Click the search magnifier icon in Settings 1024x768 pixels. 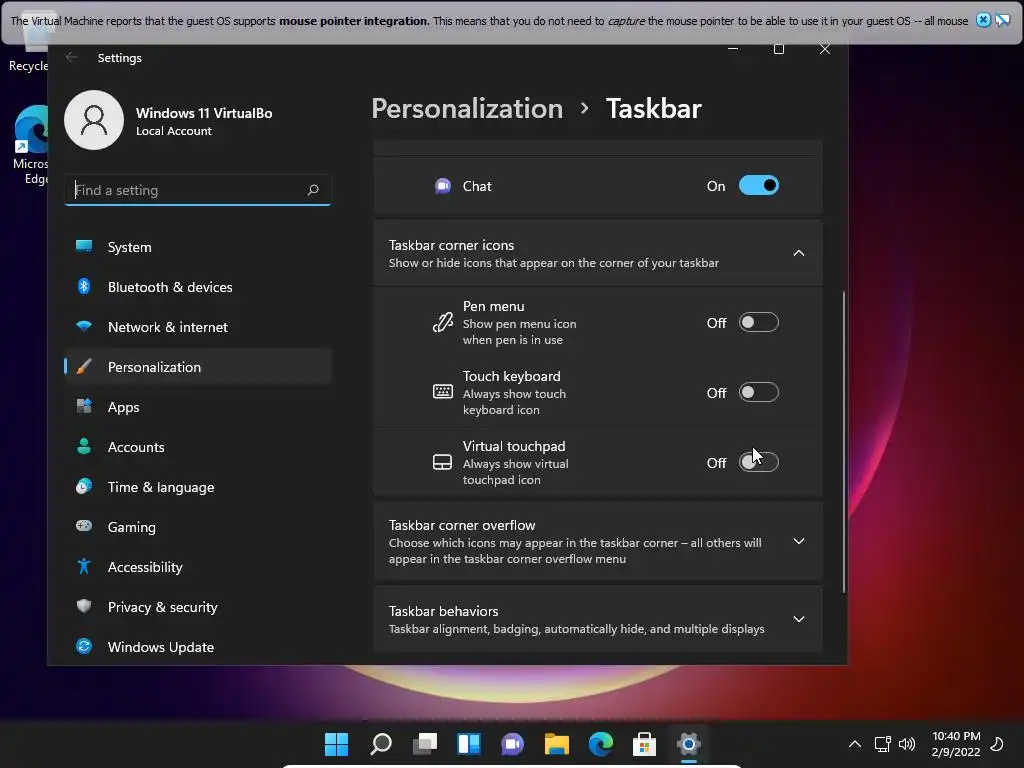pos(313,190)
